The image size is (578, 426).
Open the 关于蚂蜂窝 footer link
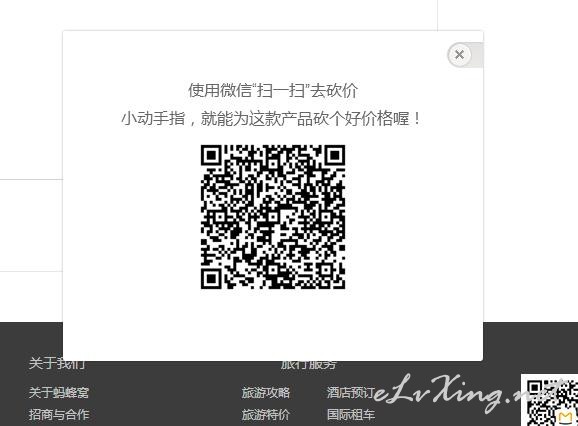click(x=59, y=392)
